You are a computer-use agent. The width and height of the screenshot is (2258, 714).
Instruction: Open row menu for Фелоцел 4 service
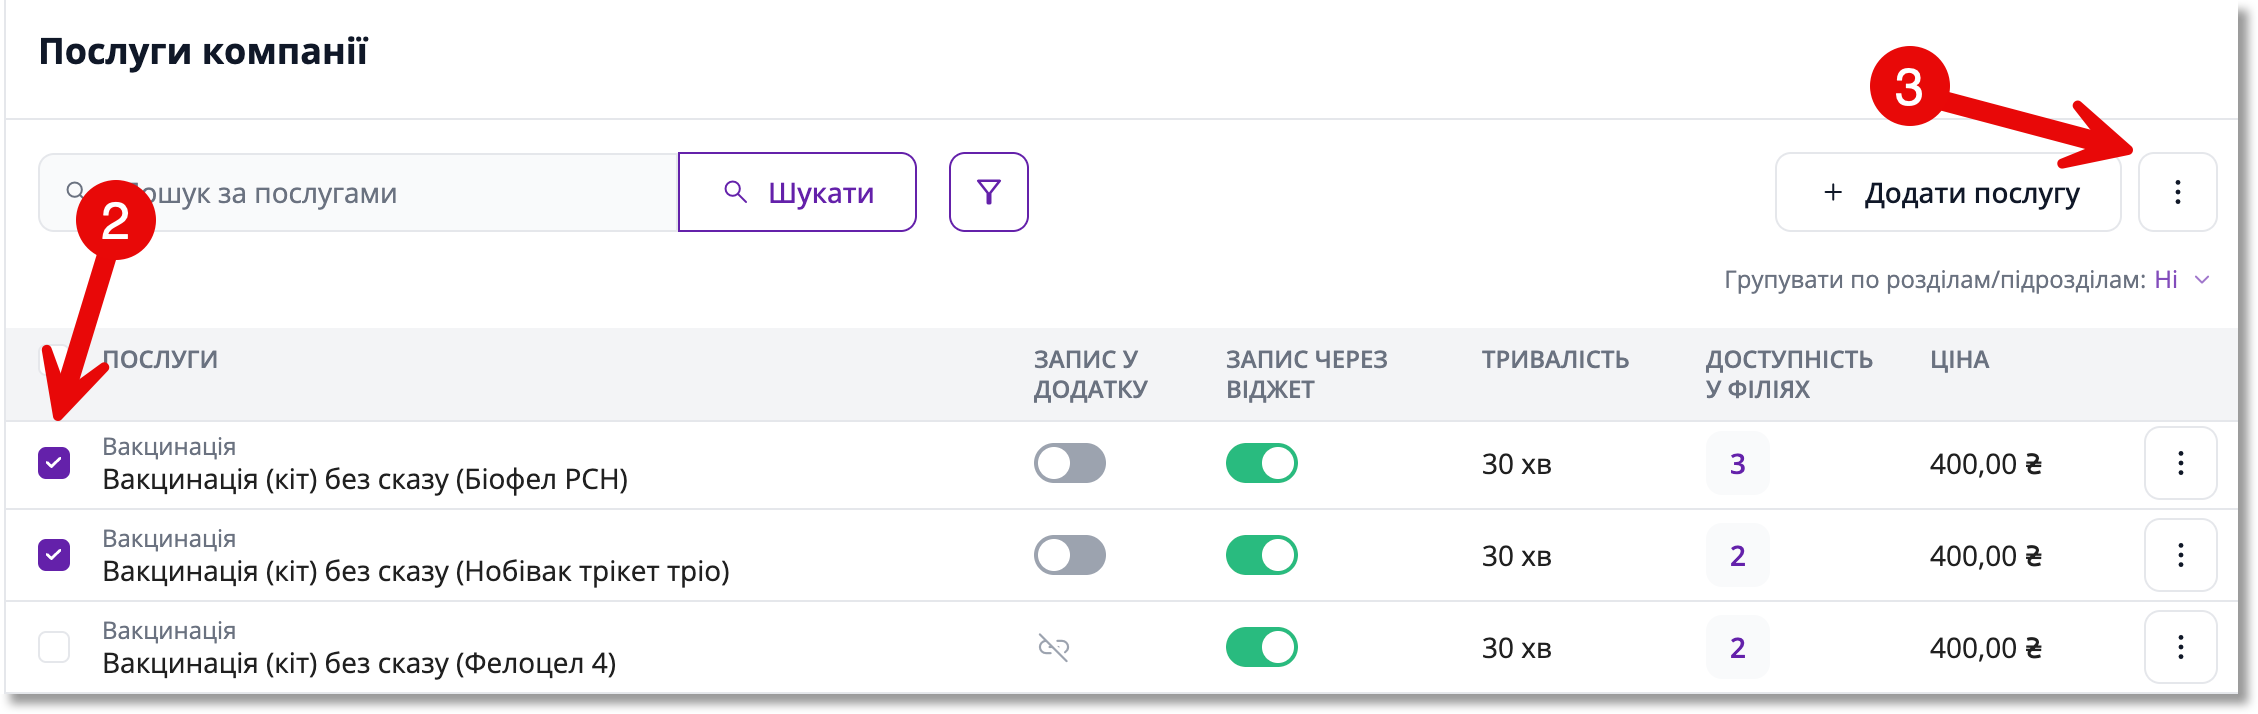(2180, 647)
